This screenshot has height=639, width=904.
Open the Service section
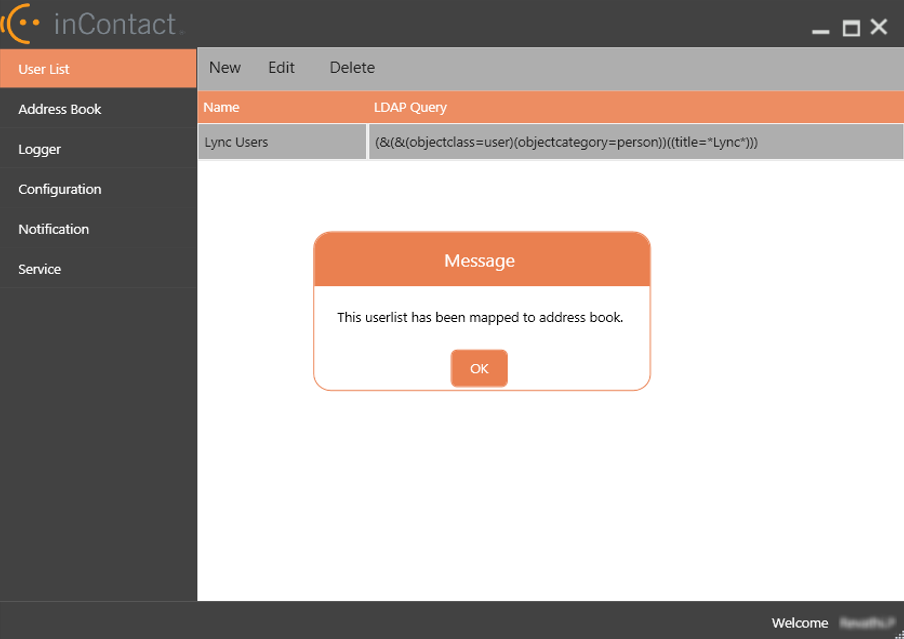(98, 269)
